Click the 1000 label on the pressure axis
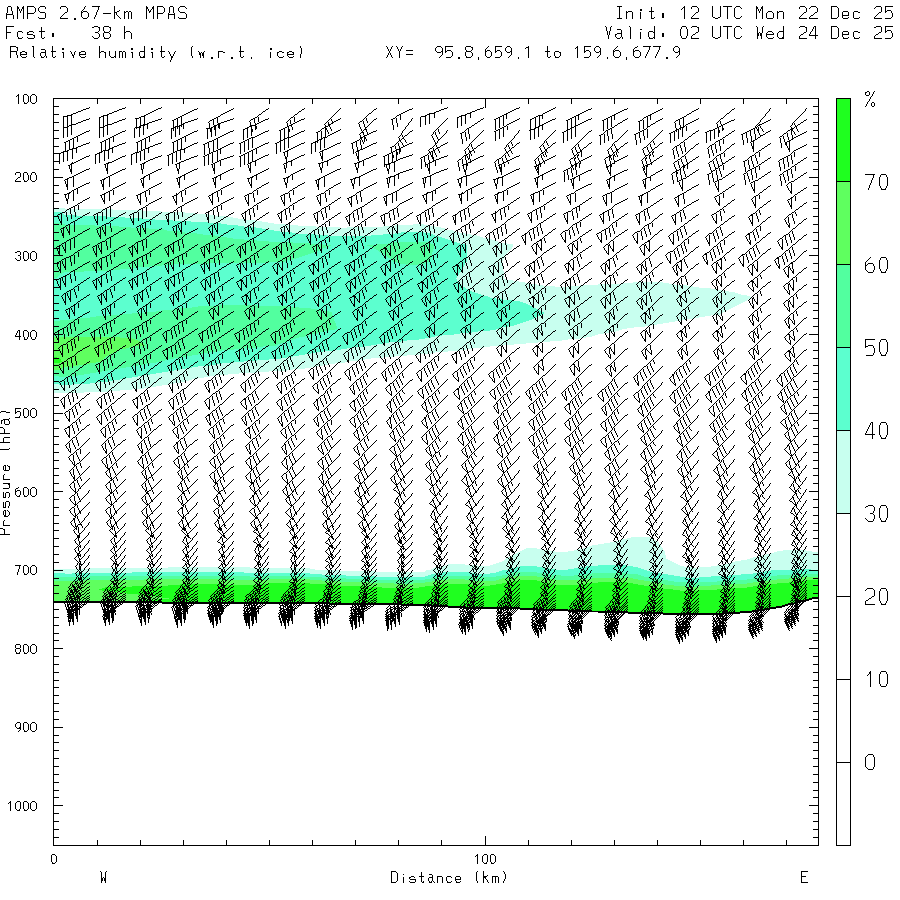This screenshot has width=900, height=900. [x=22, y=806]
